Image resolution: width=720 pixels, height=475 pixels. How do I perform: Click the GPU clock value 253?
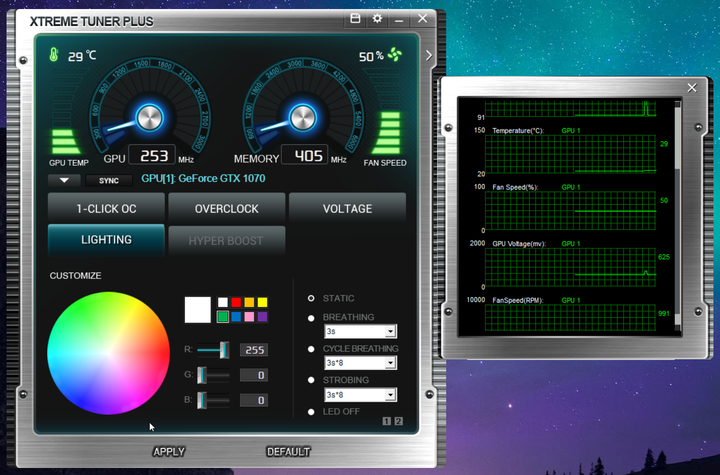(x=152, y=155)
